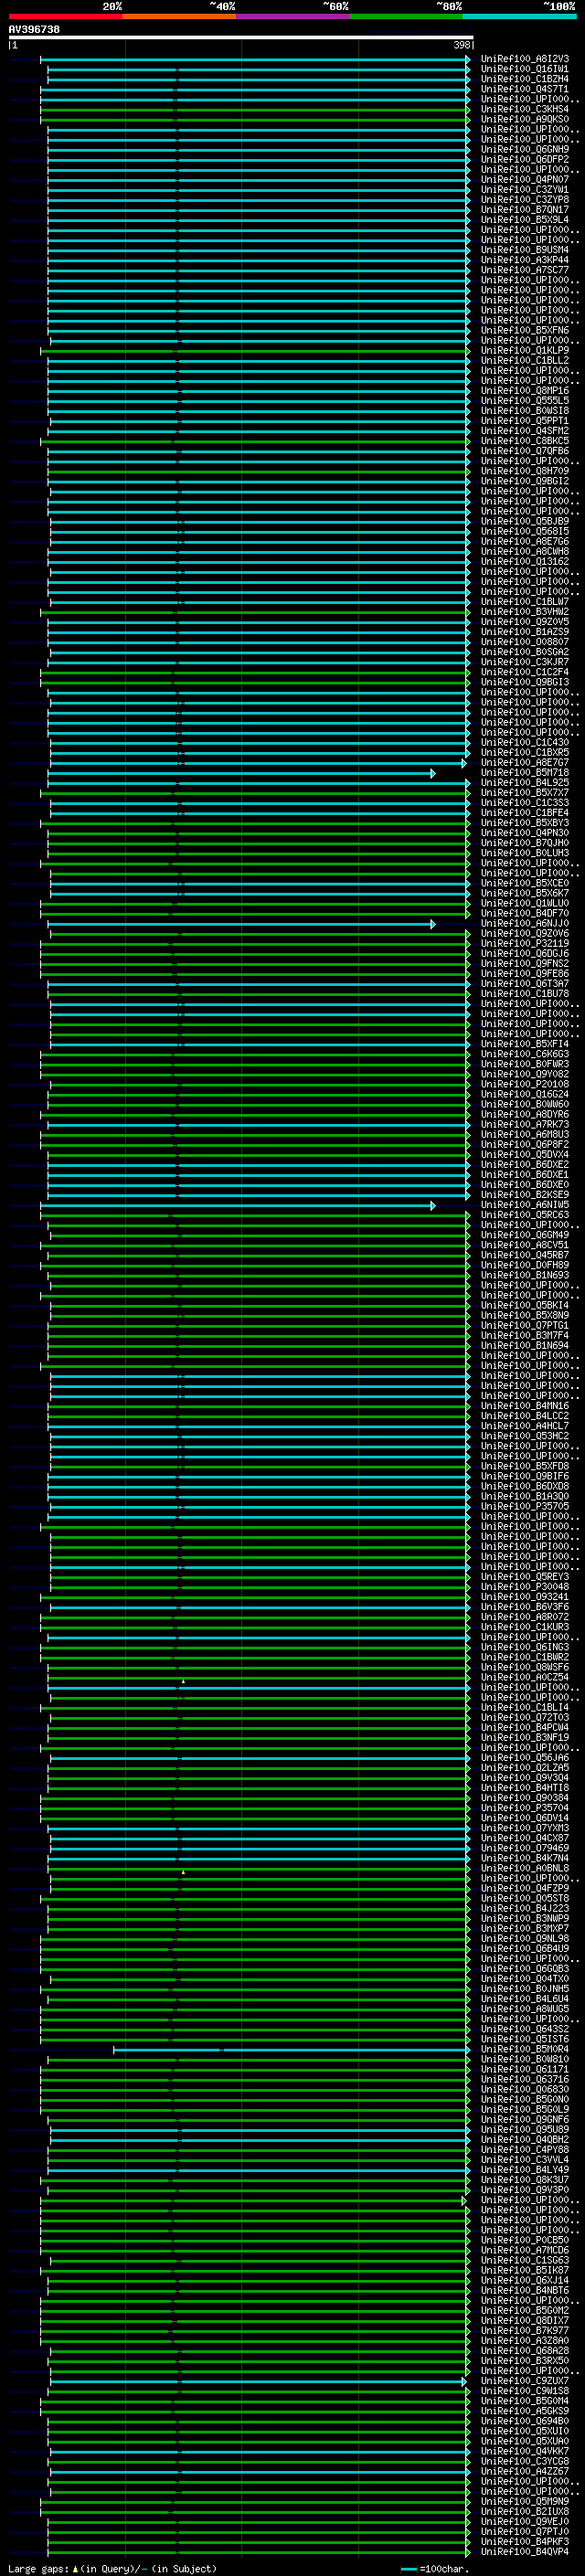
Task: Click the label UniRef100_Q4PN07
Action: coord(524,179)
